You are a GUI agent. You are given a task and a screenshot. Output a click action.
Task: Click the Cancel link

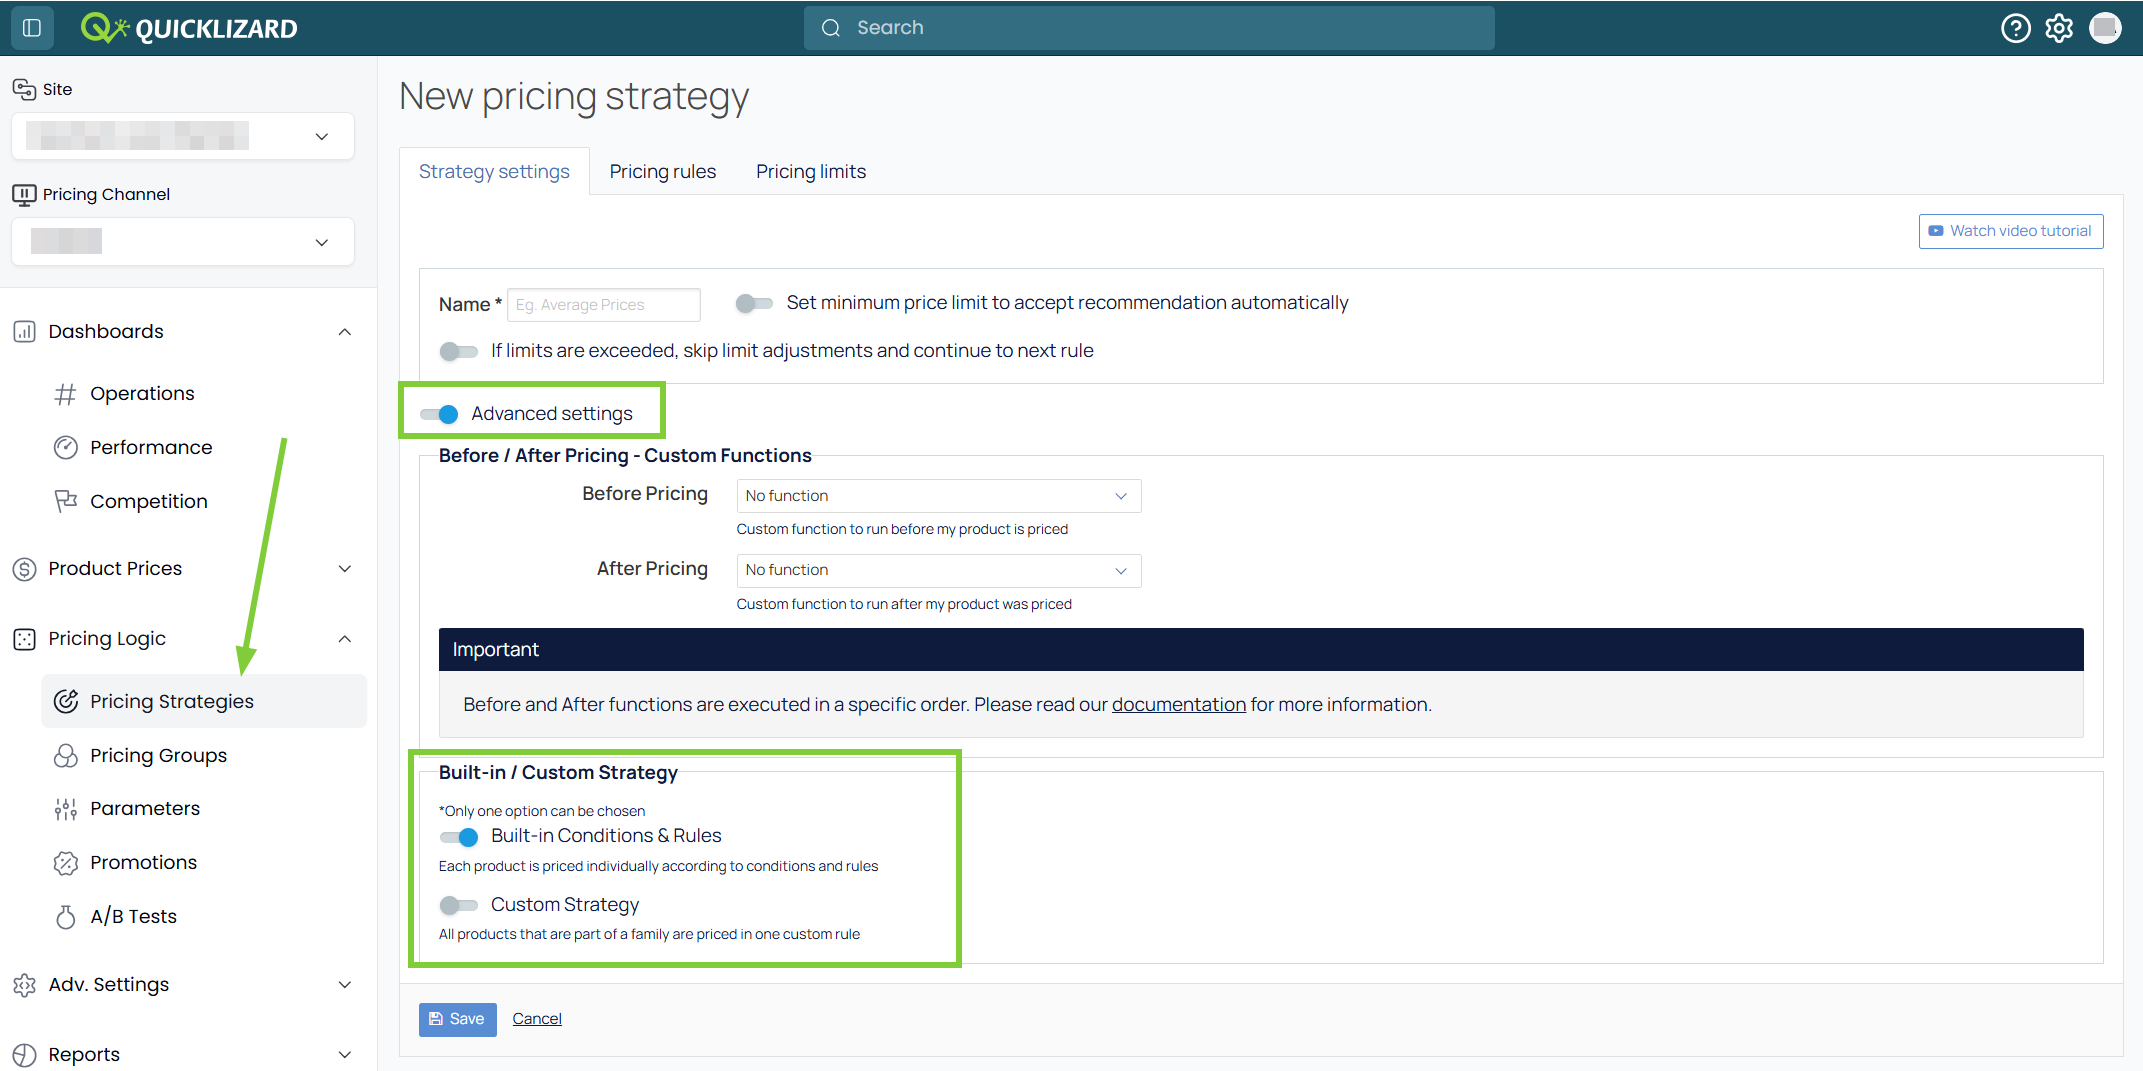click(537, 1019)
